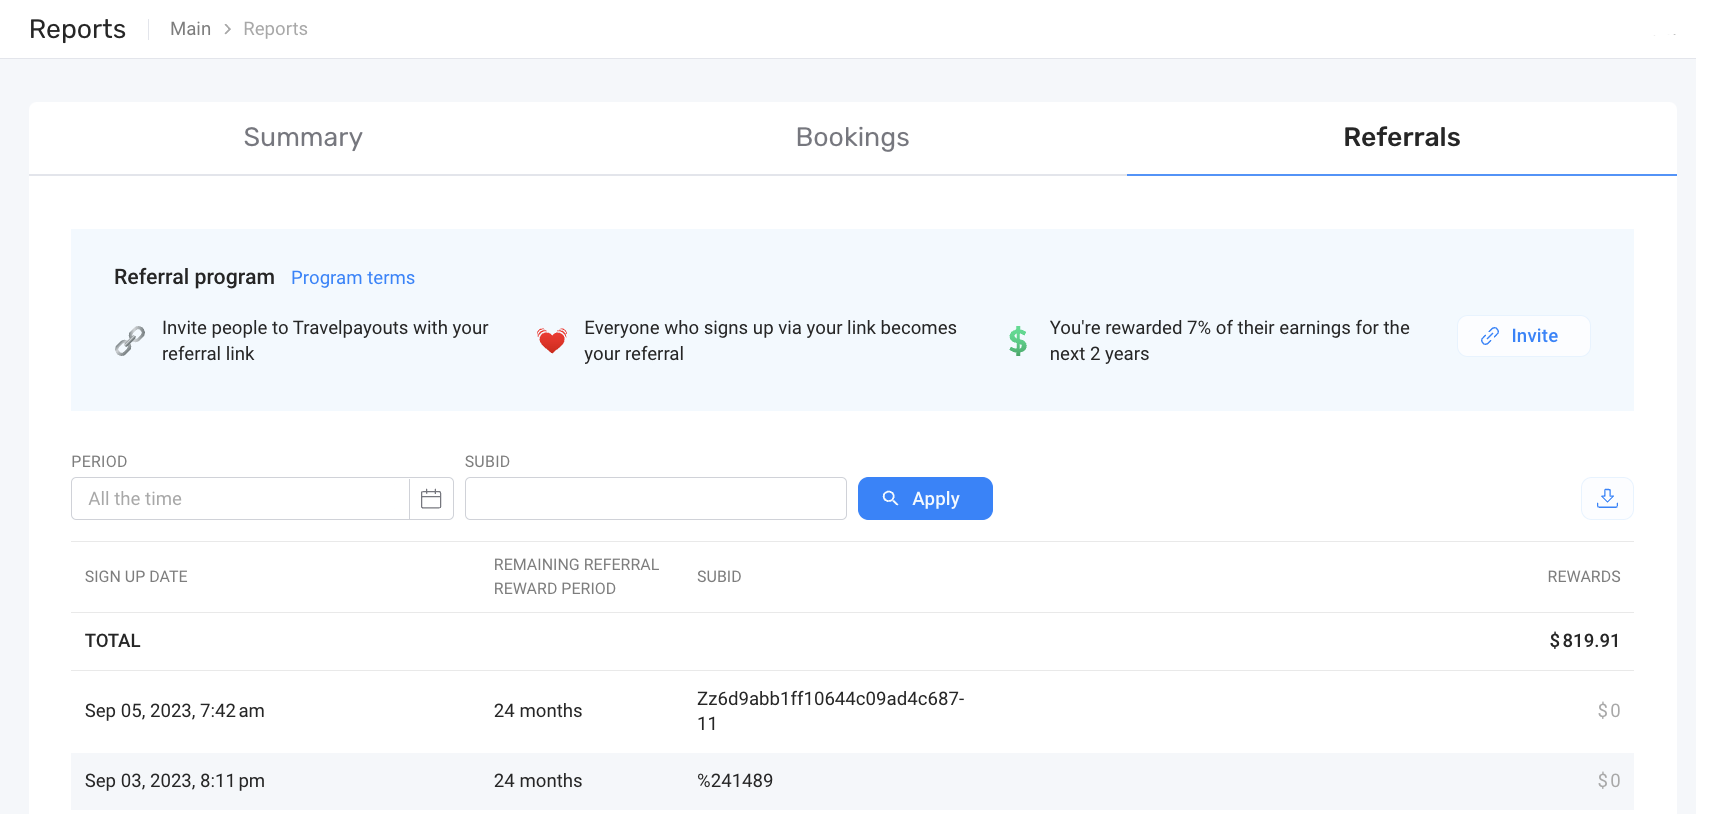Click 24 months in Sep 05 row

[x=538, y=711]
